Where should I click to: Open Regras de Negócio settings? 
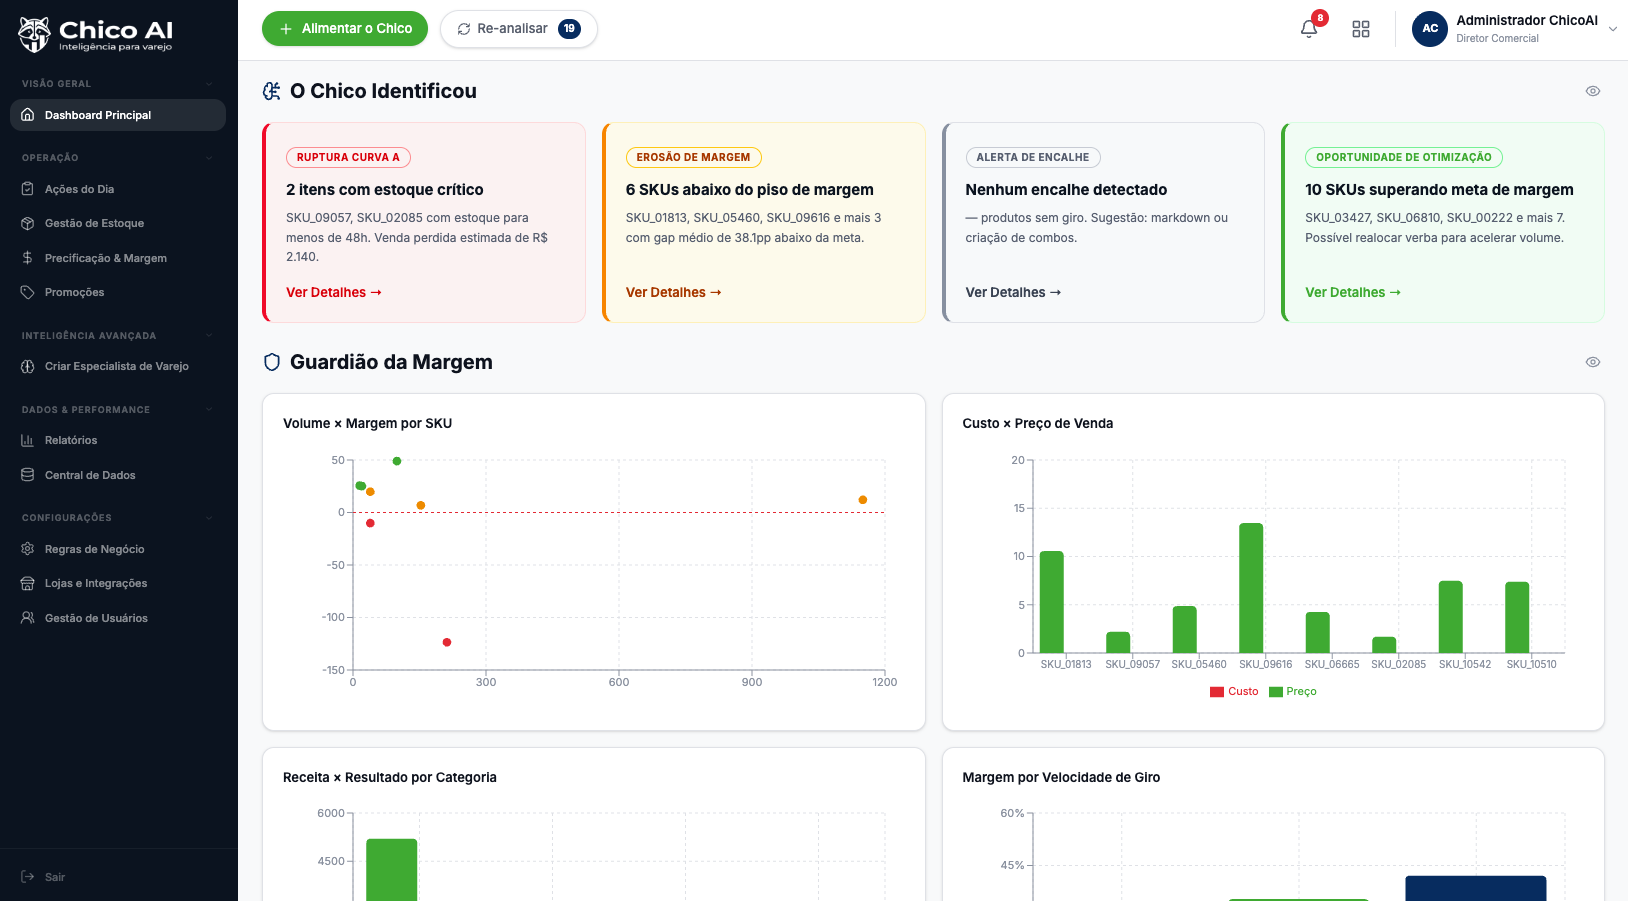pyautogui.click(x=118, y=549)
